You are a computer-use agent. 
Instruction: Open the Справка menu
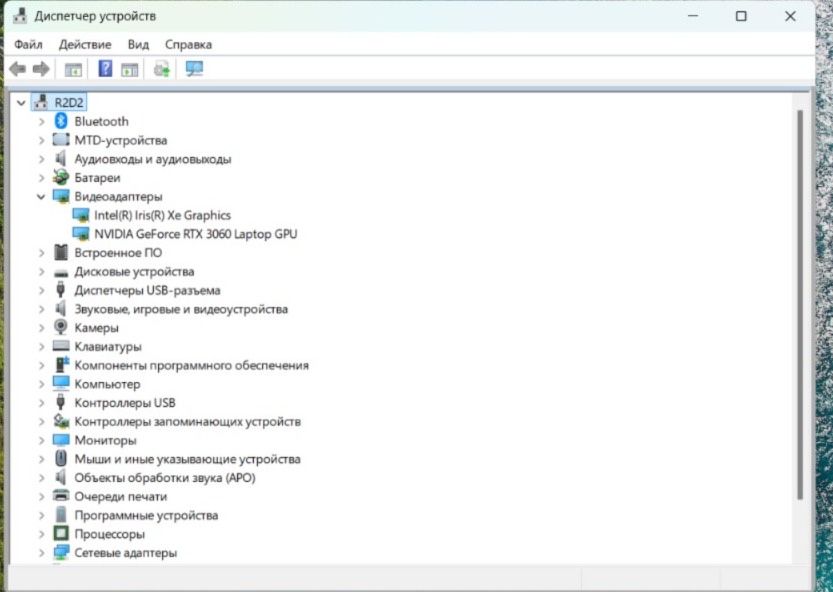coord(188,45)
